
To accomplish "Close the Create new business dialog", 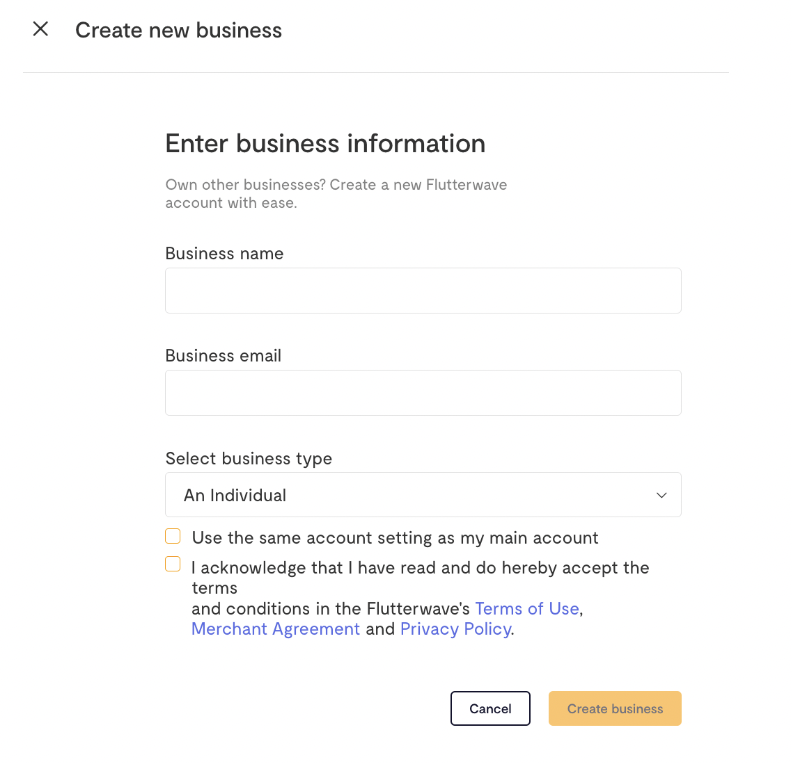I will pyautogui.click(x=40, y=29).
